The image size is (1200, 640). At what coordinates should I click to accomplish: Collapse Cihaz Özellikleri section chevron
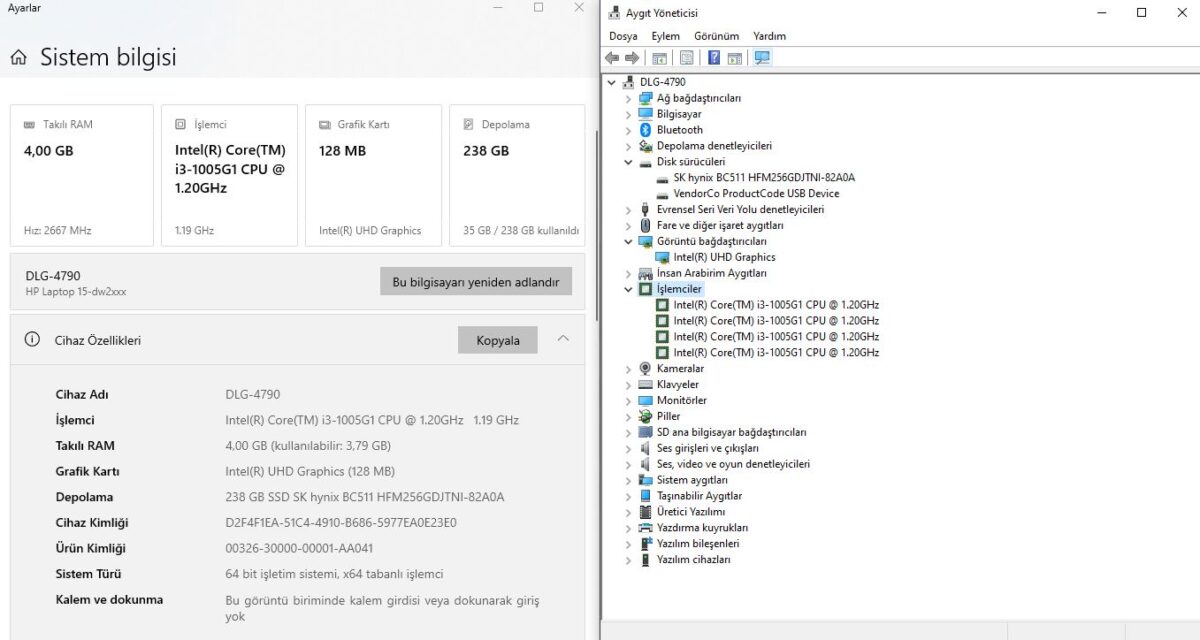click(563, 339)
